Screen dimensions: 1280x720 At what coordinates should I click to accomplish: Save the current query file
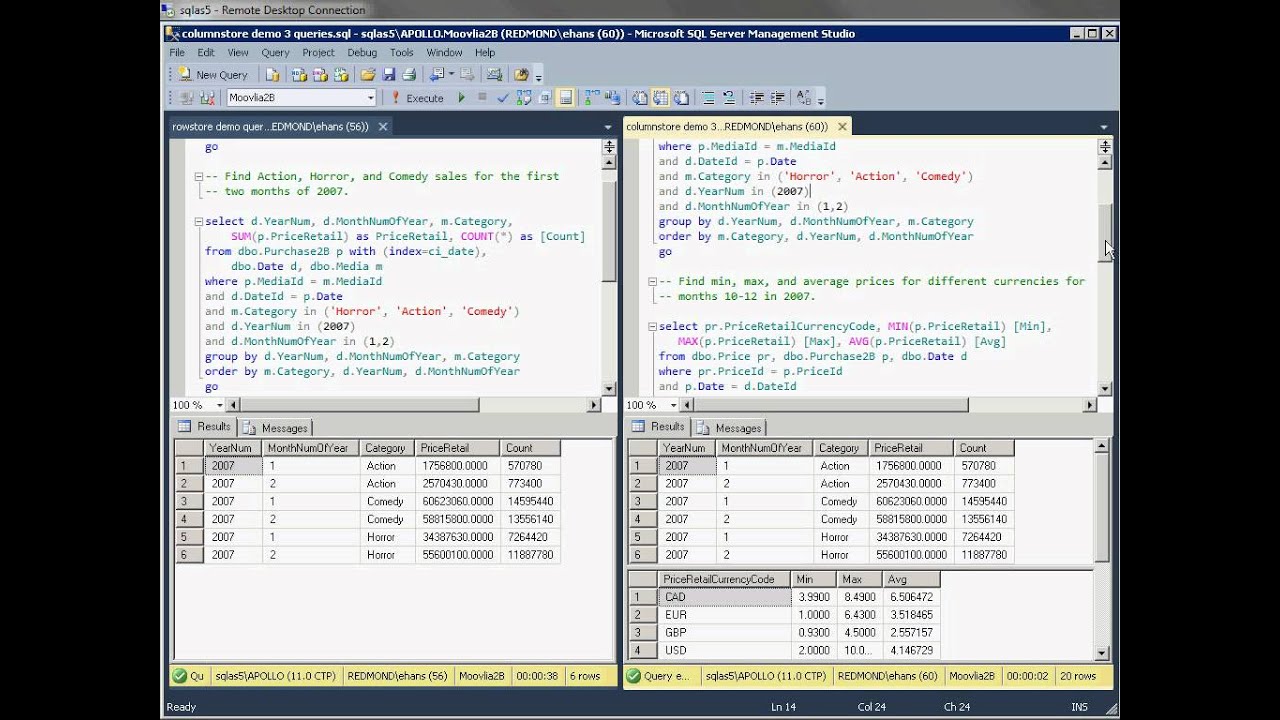coord(388,75)
